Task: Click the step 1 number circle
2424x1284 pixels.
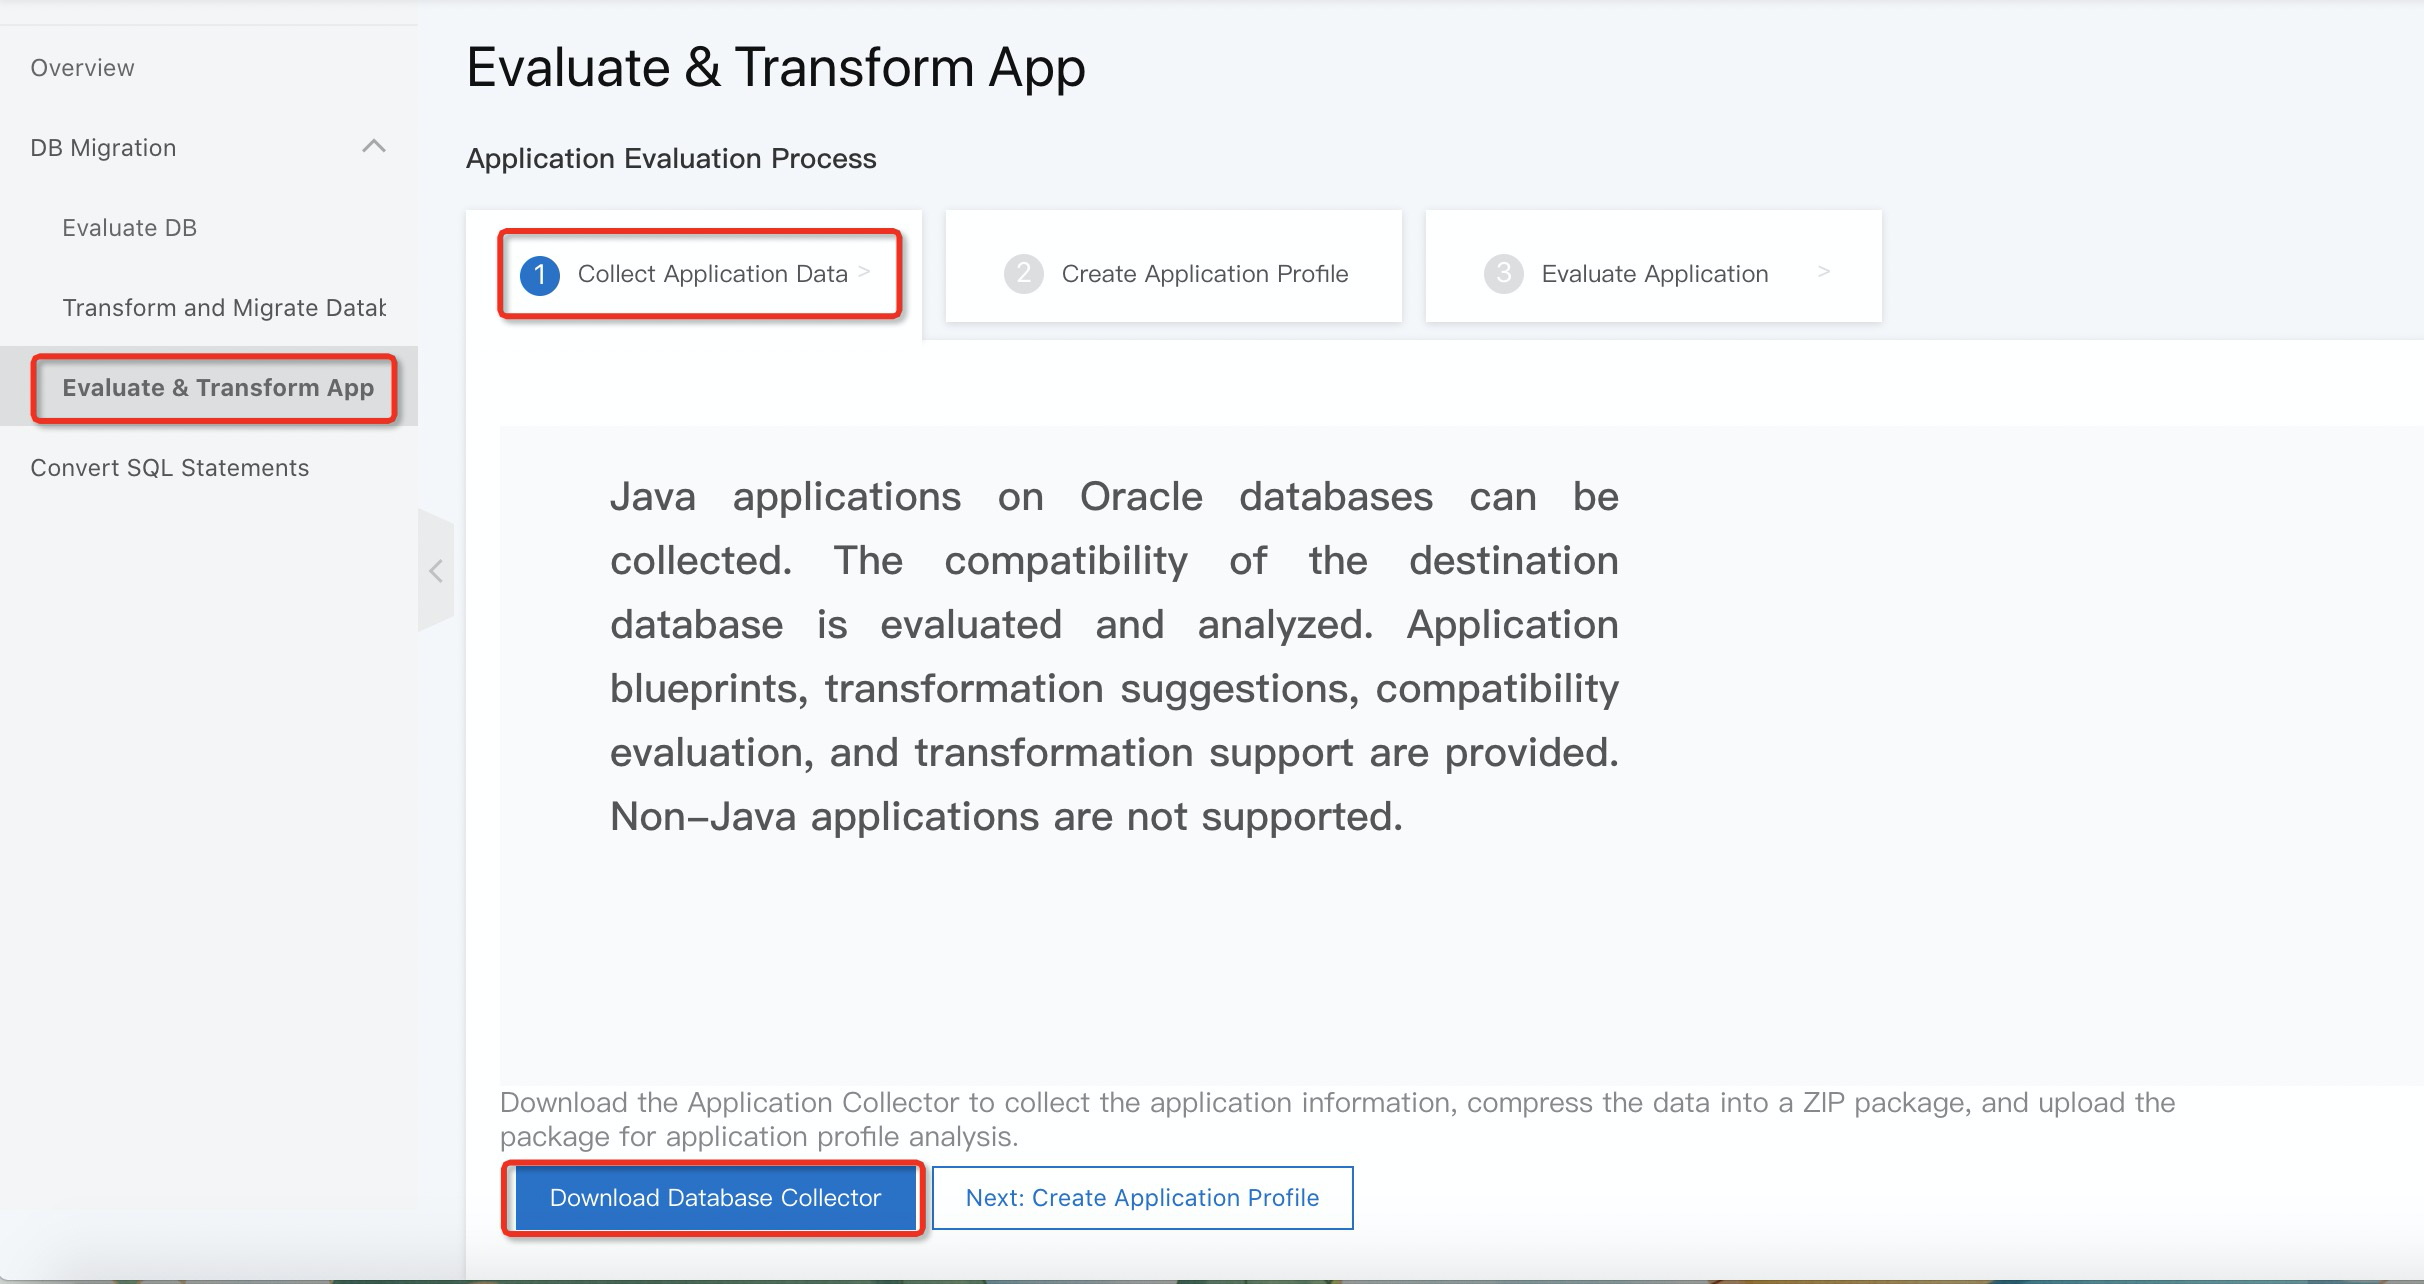Action: click(x=540, y=274)
